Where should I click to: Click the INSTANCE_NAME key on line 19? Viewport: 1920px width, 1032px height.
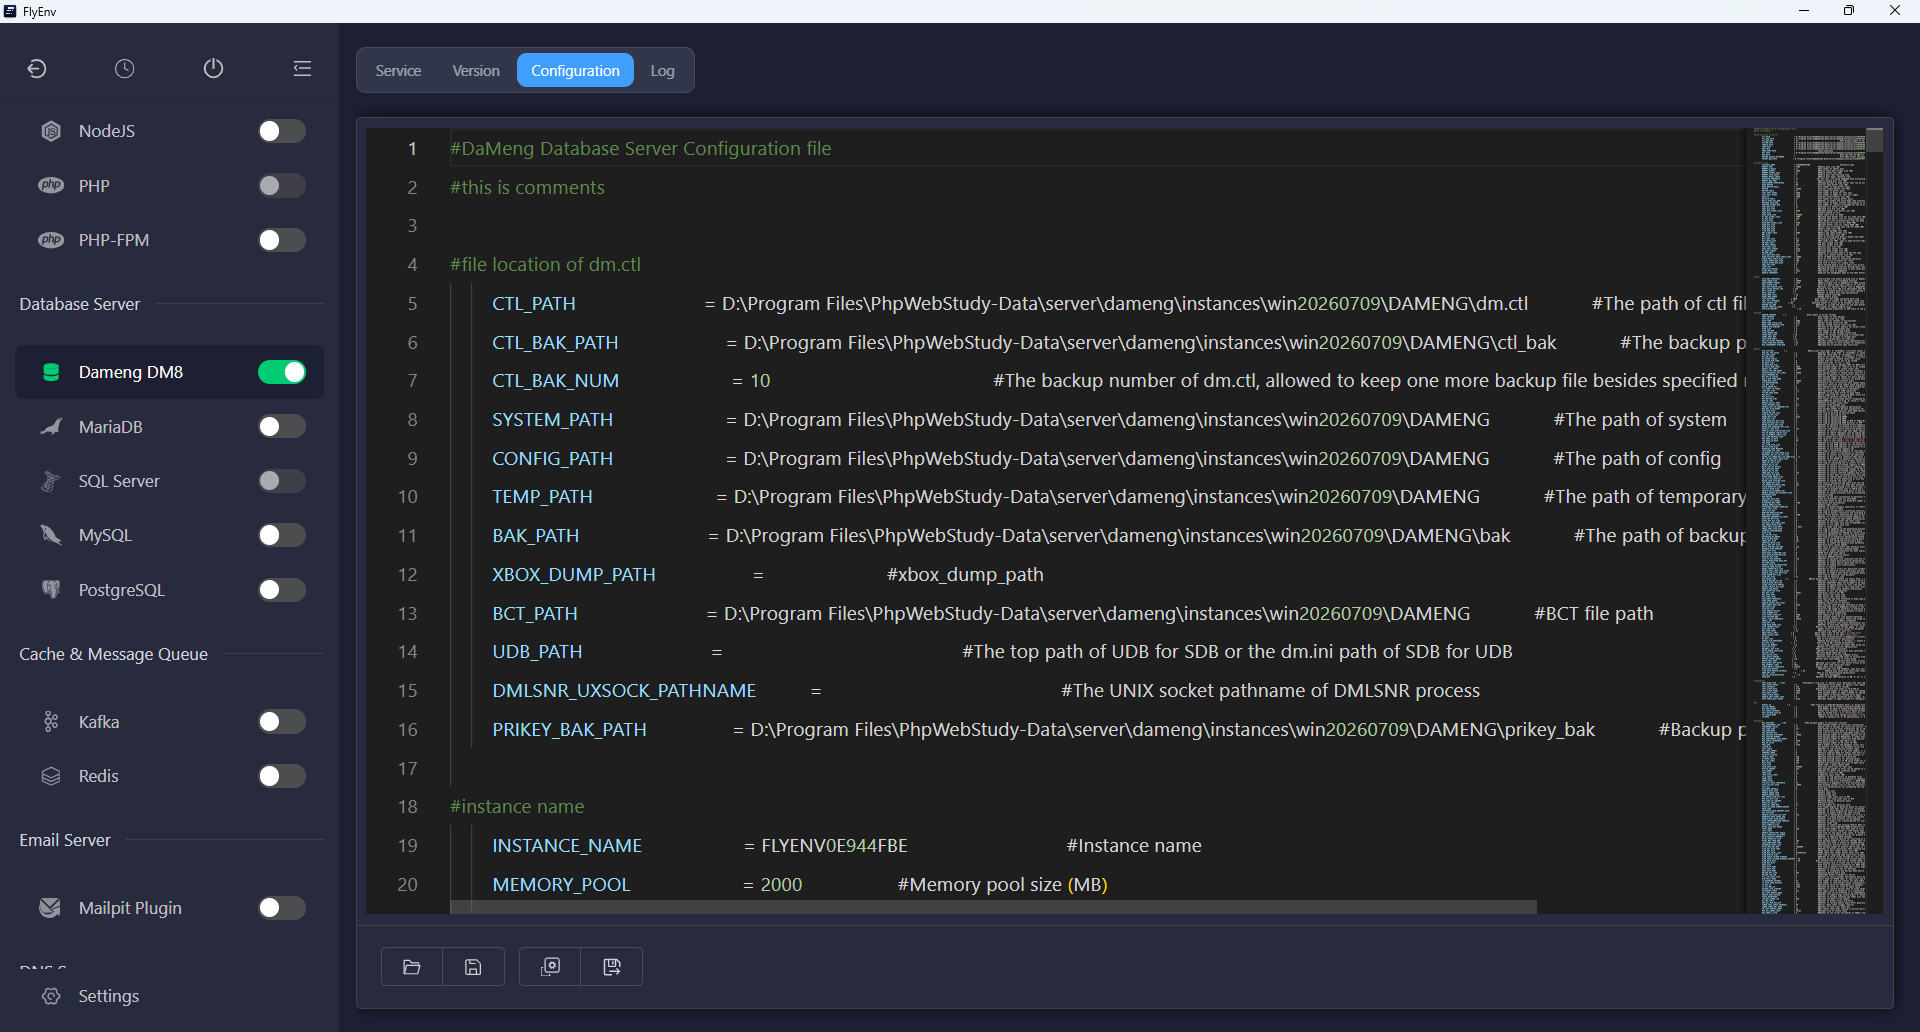click(567, 846)
